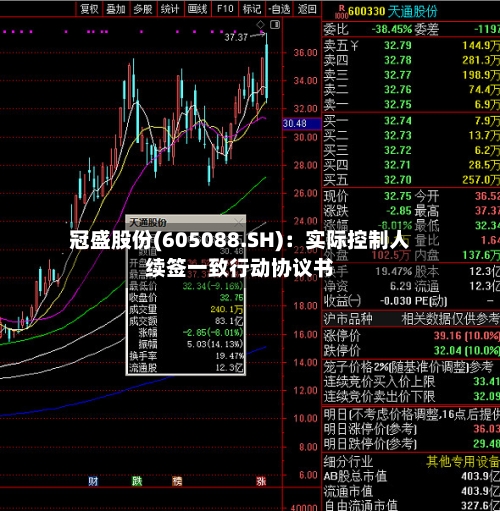
Task: Click the orange 榜 event marker under the chart
Action: [x=177, y=481]
